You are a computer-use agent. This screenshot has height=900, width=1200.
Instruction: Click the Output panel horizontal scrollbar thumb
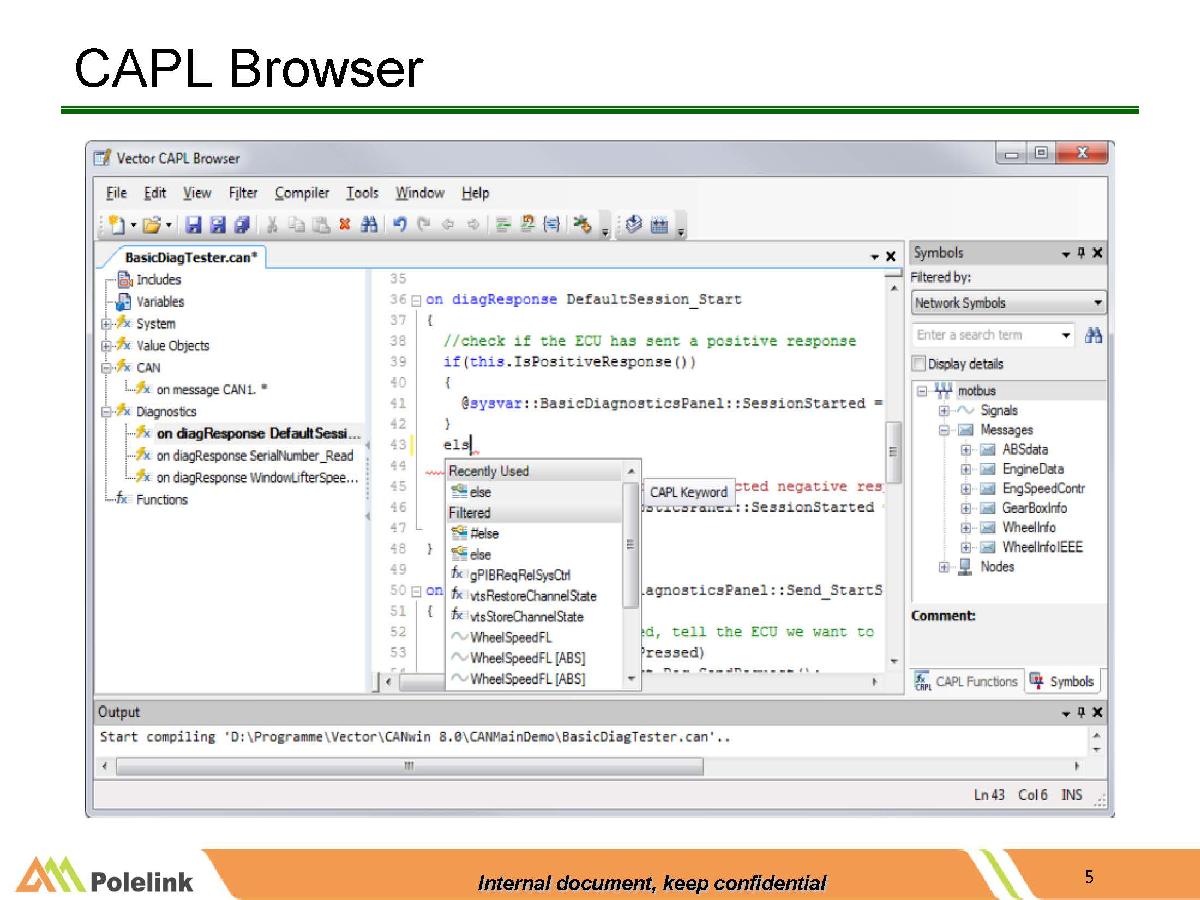[x=409, y=767]
